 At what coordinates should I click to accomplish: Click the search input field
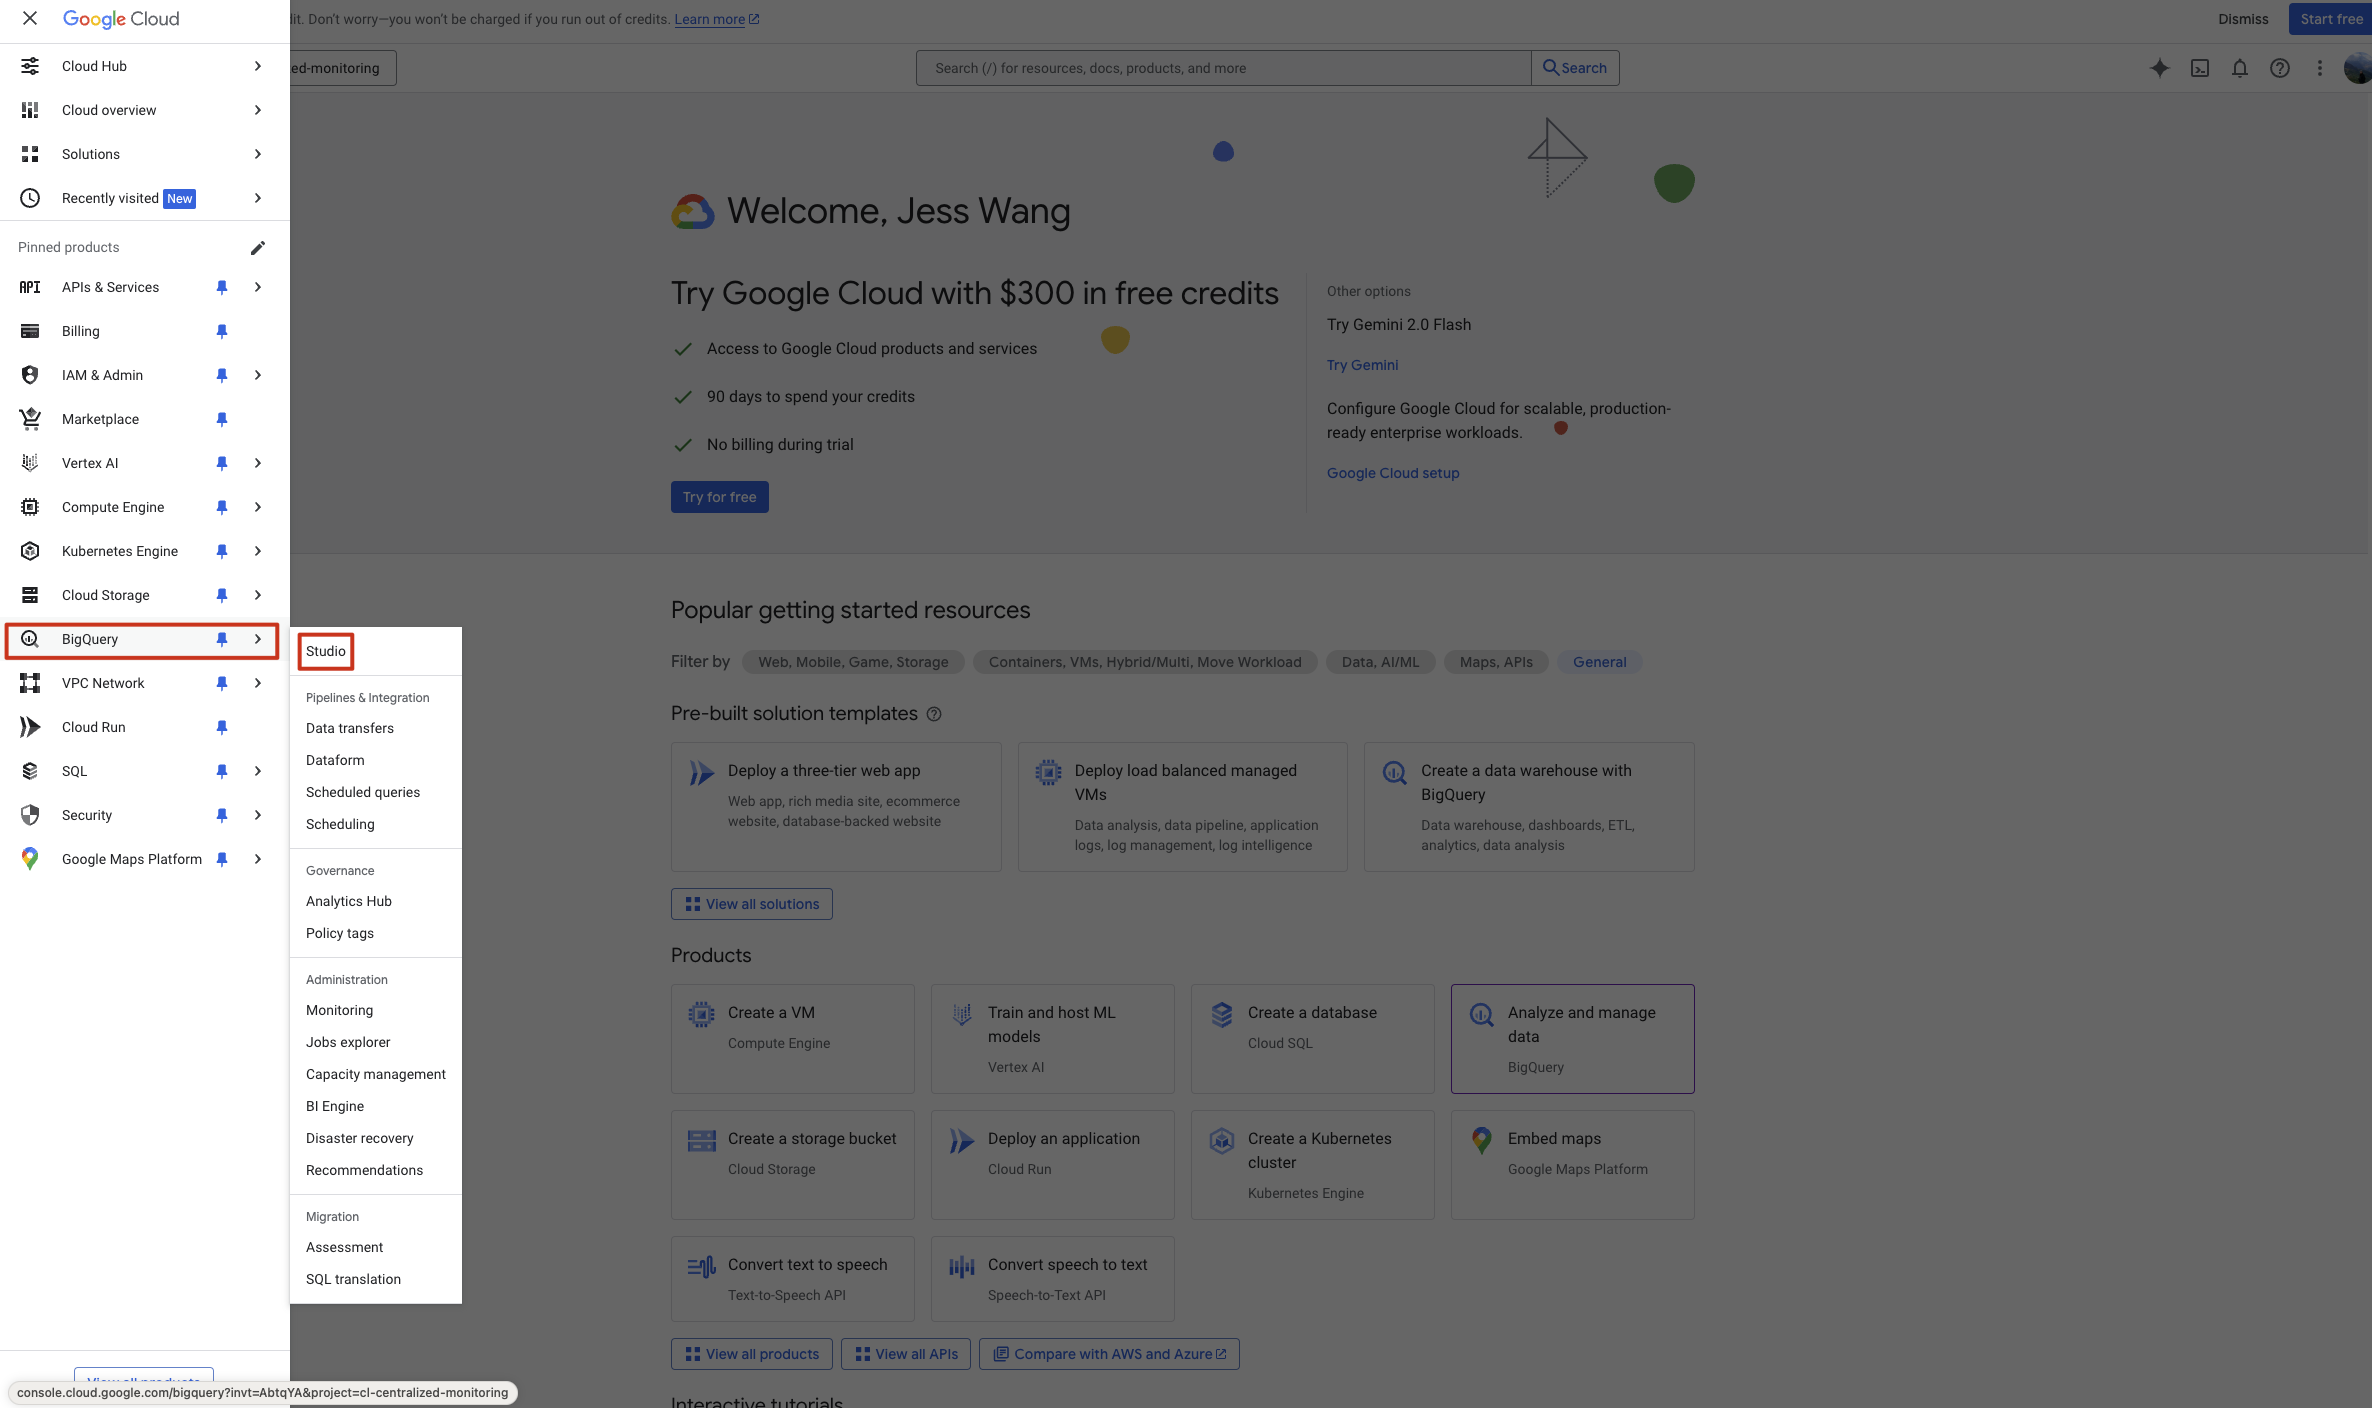1223,68
